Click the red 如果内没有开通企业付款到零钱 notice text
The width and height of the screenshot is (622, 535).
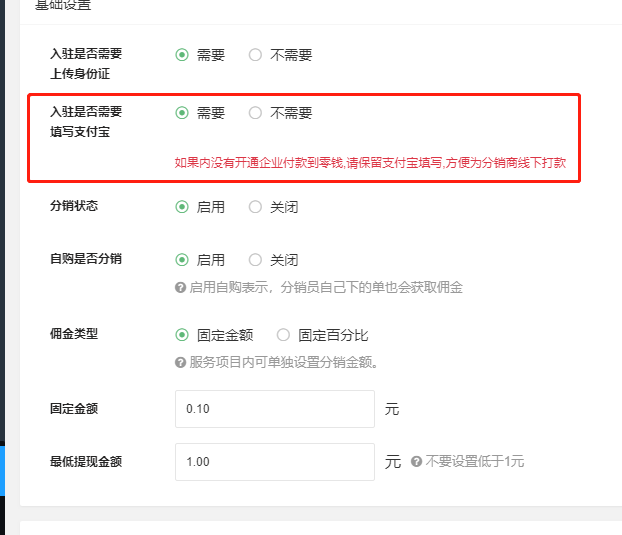pyautogui.click(x=370, y=163)
